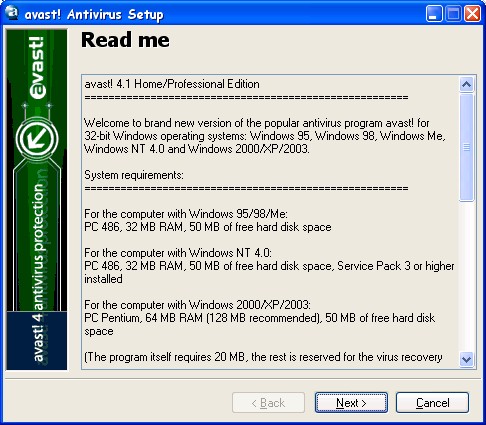The height and width of the screenshot is (425, 486).
Task: Click the Next button
Action: [x=351, y=403]
